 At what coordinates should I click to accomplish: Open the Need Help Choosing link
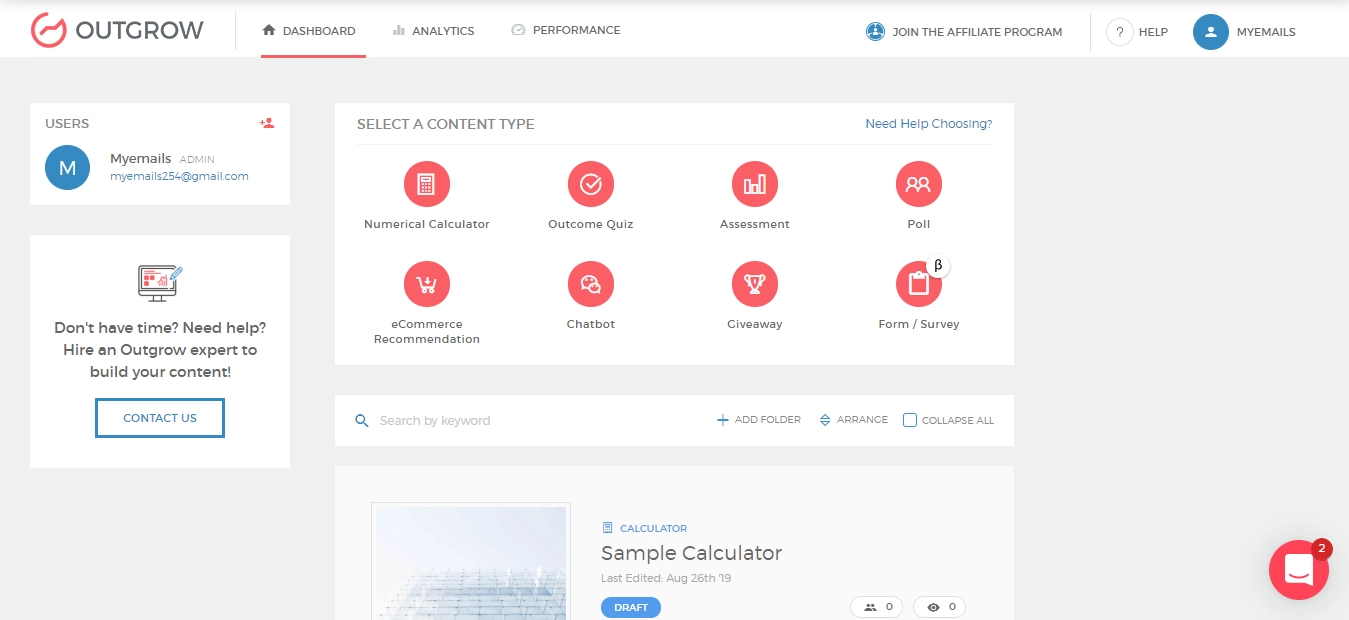click(x=928, y=124)
